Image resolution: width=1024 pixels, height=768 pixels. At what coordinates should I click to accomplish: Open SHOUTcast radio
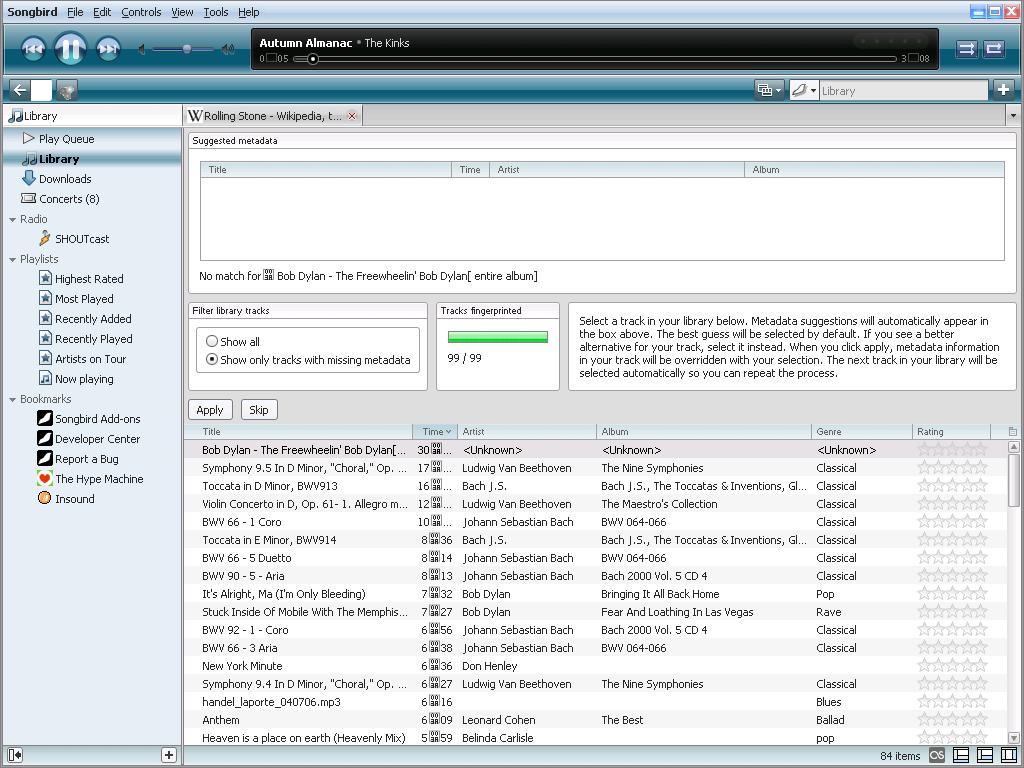pyautogui.click(x=82, y=238)
